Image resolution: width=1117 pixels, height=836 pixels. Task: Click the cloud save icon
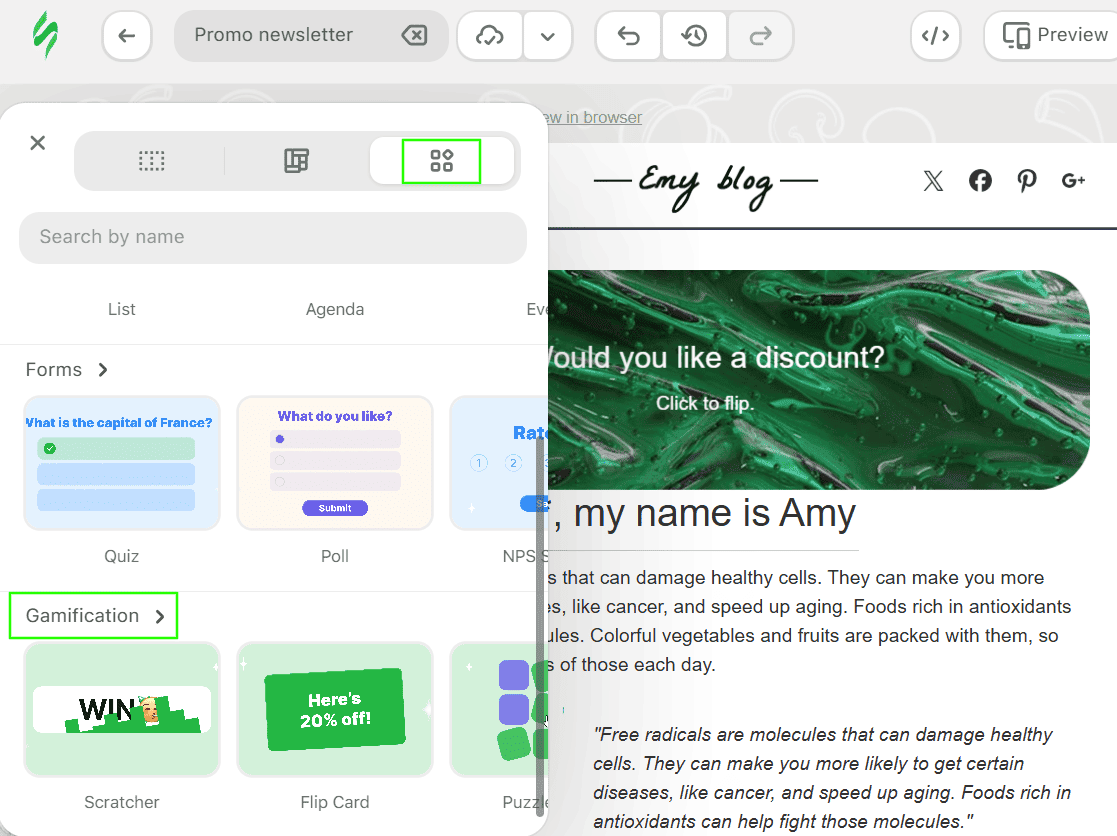pyautogui.click(x=489, y=35)
